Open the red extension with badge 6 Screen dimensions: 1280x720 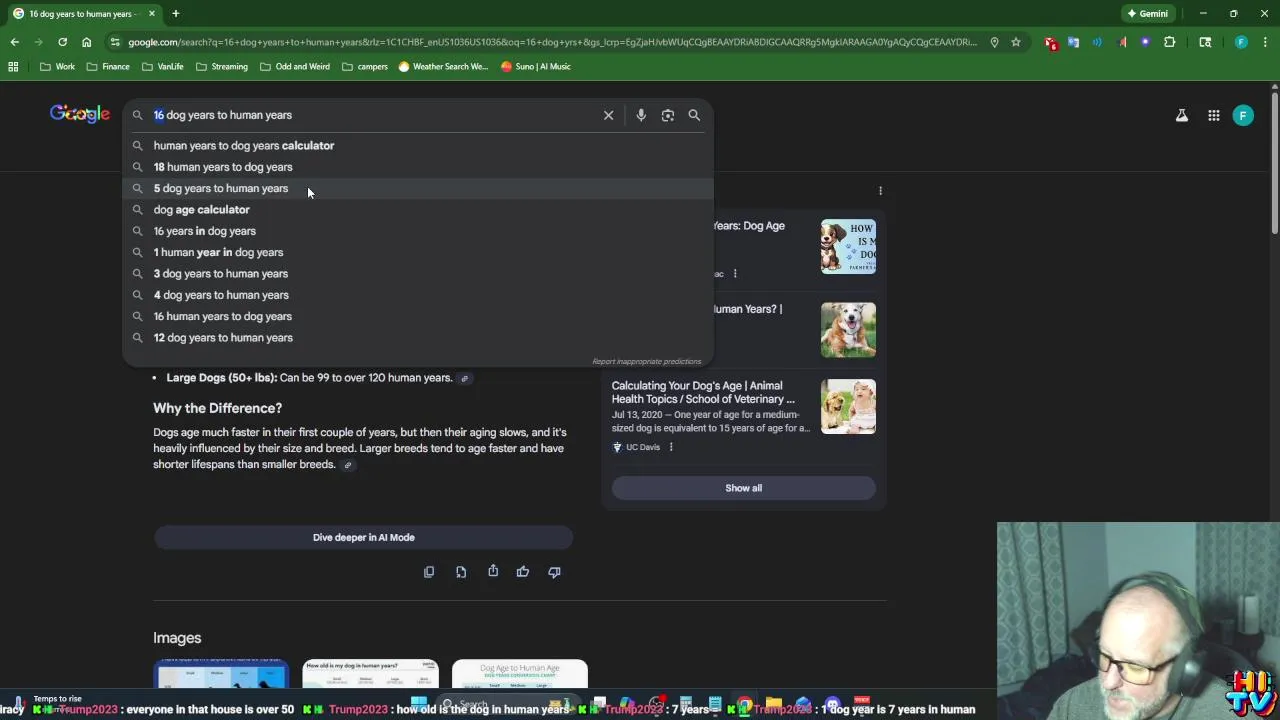pos(1050,42)
